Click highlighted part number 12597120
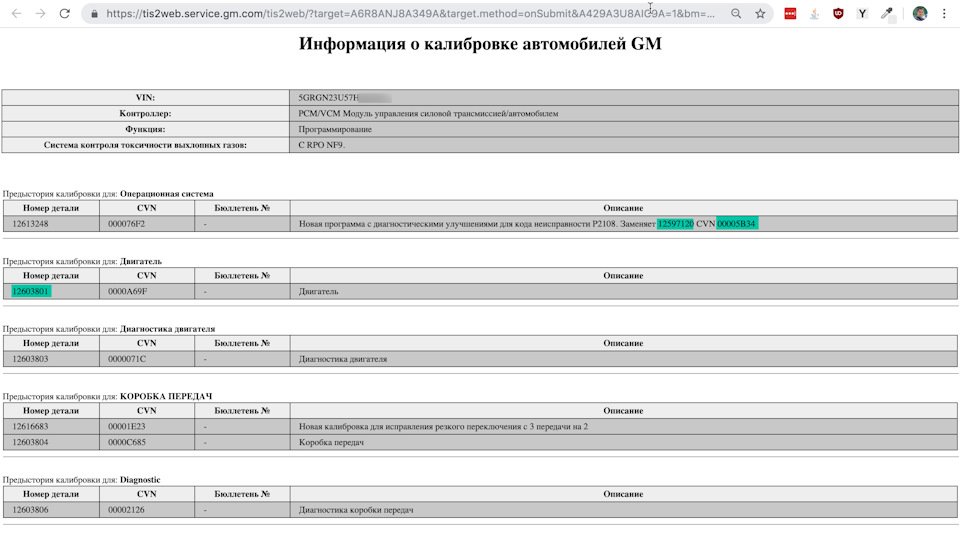The width and height of the screenshot is (960, 542). pyautogui.click(x=675, y=224)
